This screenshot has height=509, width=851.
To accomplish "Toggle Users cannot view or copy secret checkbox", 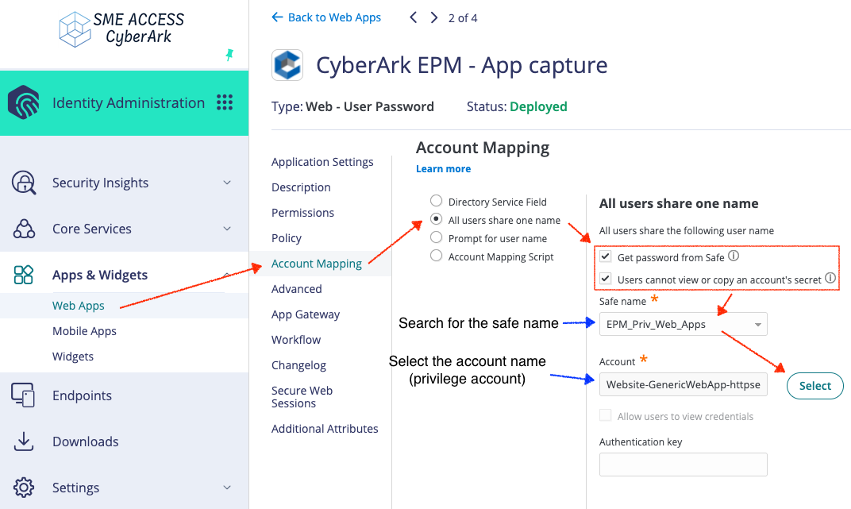I will click(x=605, y=279).
